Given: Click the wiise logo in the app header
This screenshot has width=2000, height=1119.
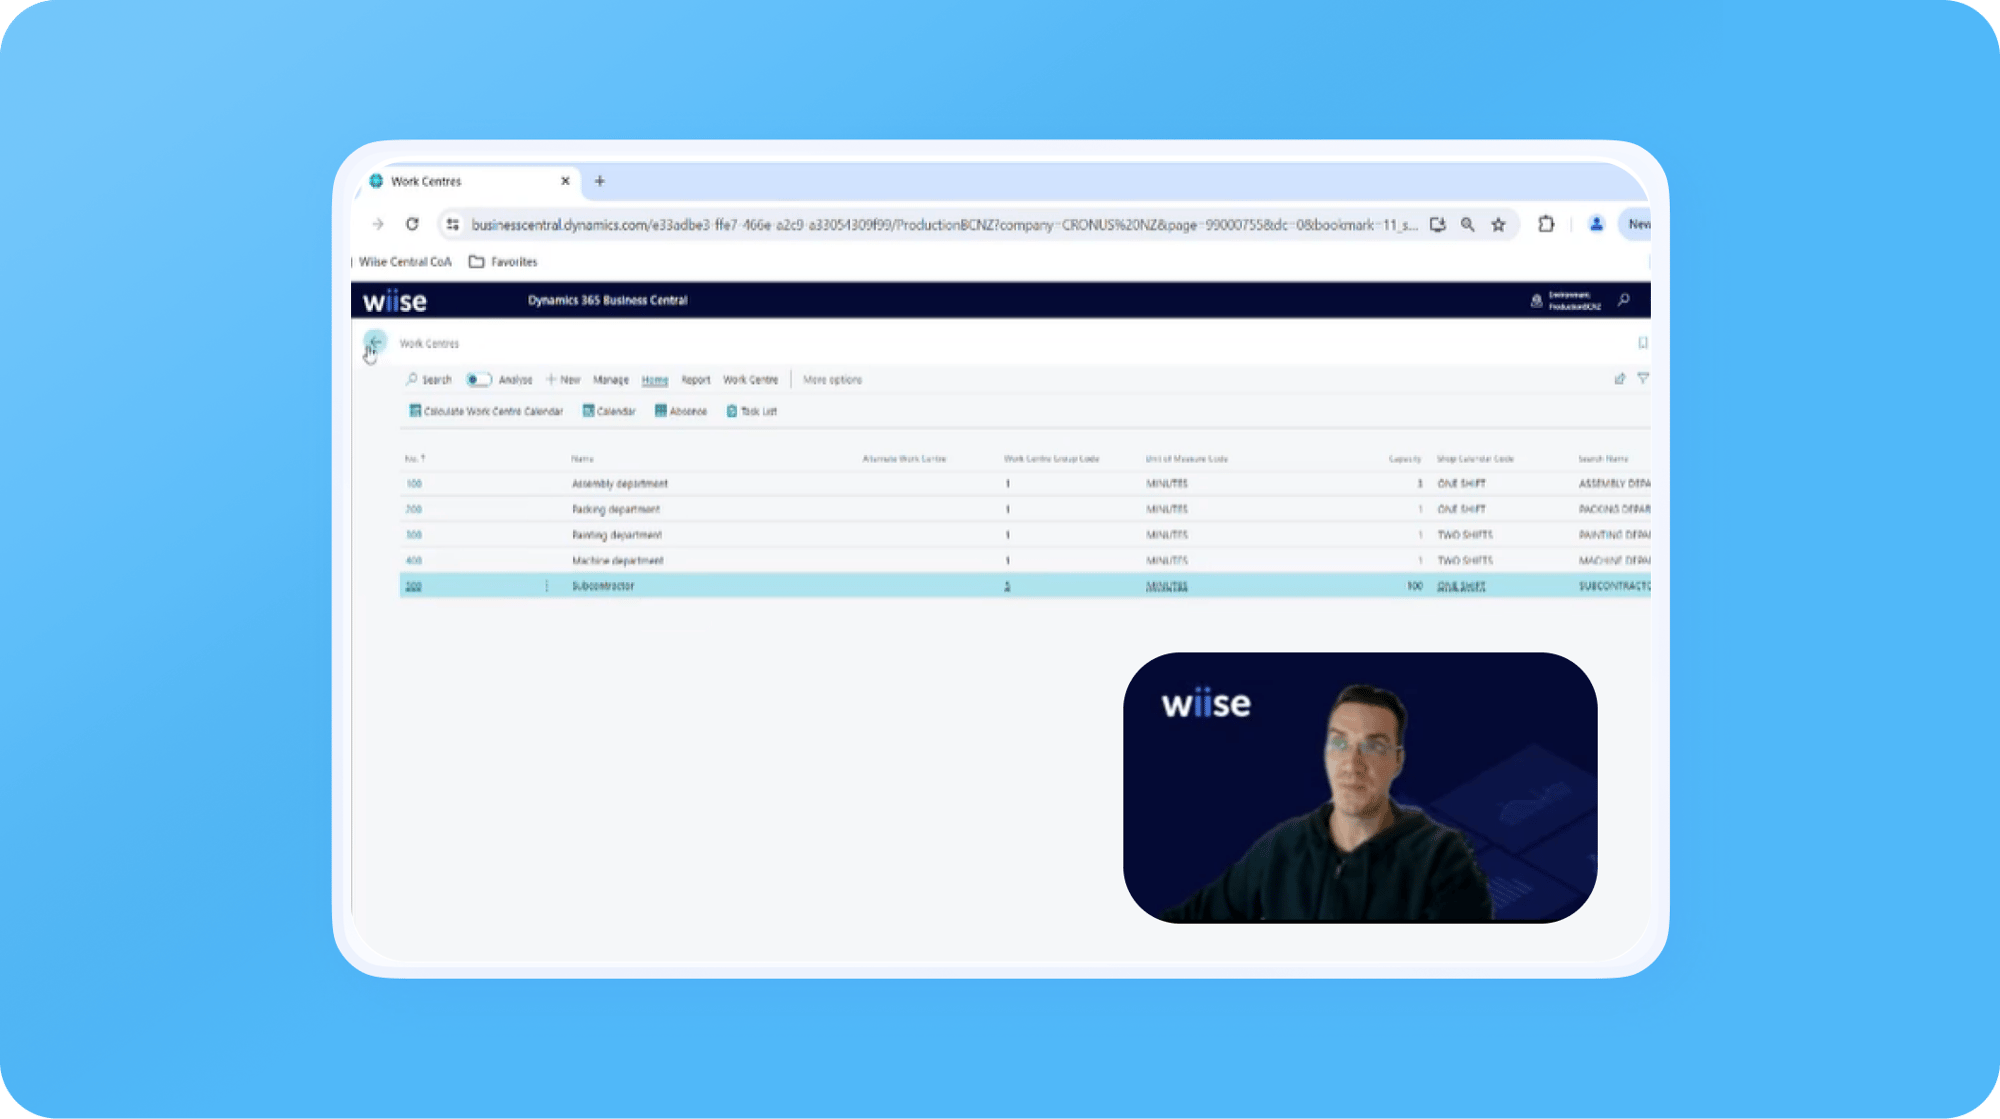Looking at the screenshot, I should coord(395,301).
